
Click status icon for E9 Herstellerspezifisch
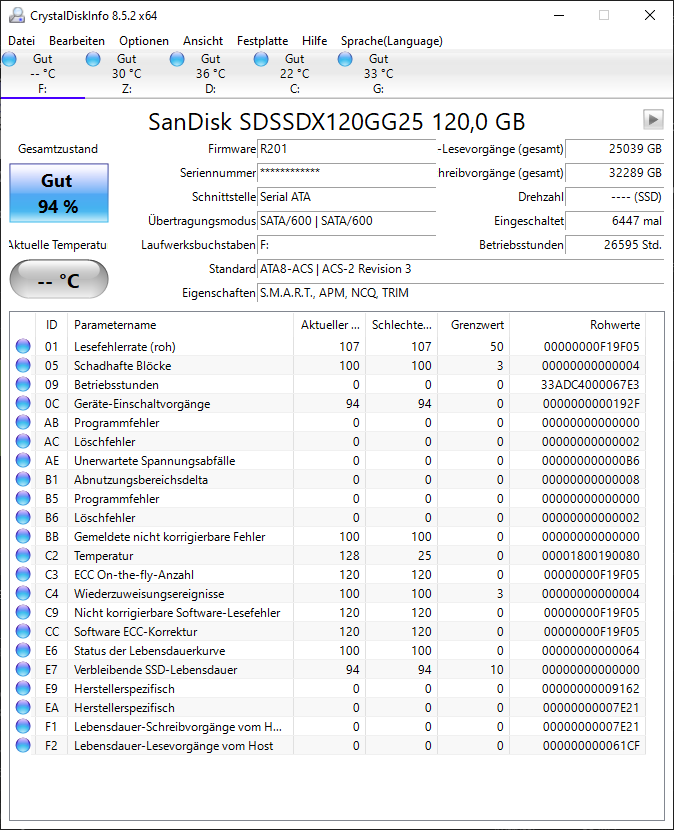point(23,689)
